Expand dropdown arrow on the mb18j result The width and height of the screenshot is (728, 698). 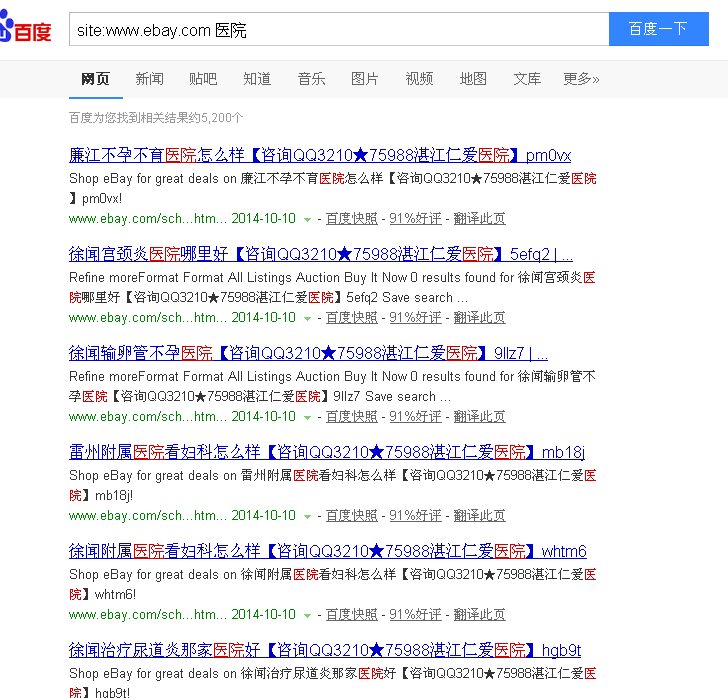tap(307, 516)
